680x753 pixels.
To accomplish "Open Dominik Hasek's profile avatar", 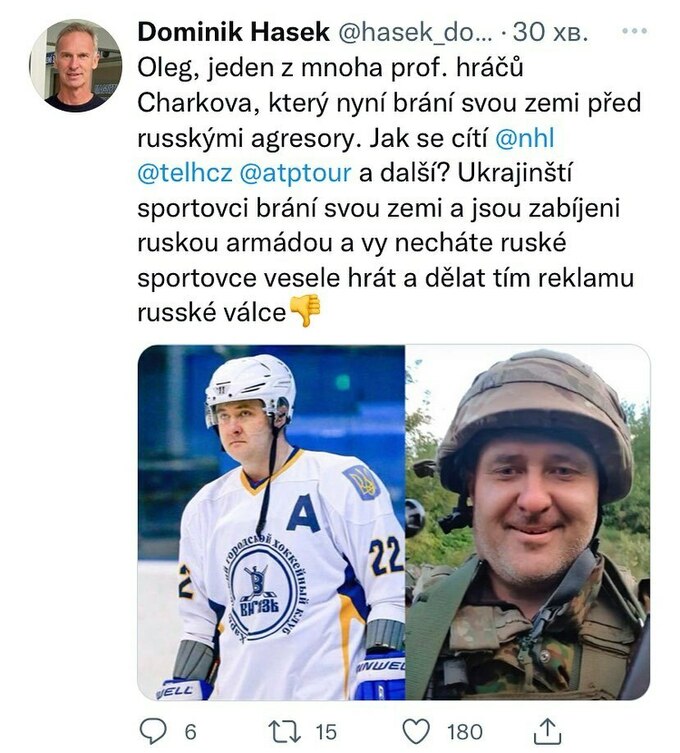I will click(x=75, y=66).
